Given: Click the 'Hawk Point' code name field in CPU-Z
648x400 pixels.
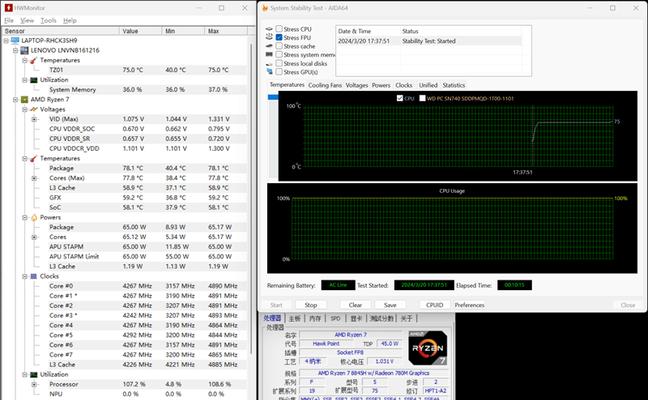Looking at the screenshot, I should pos(326,344).
